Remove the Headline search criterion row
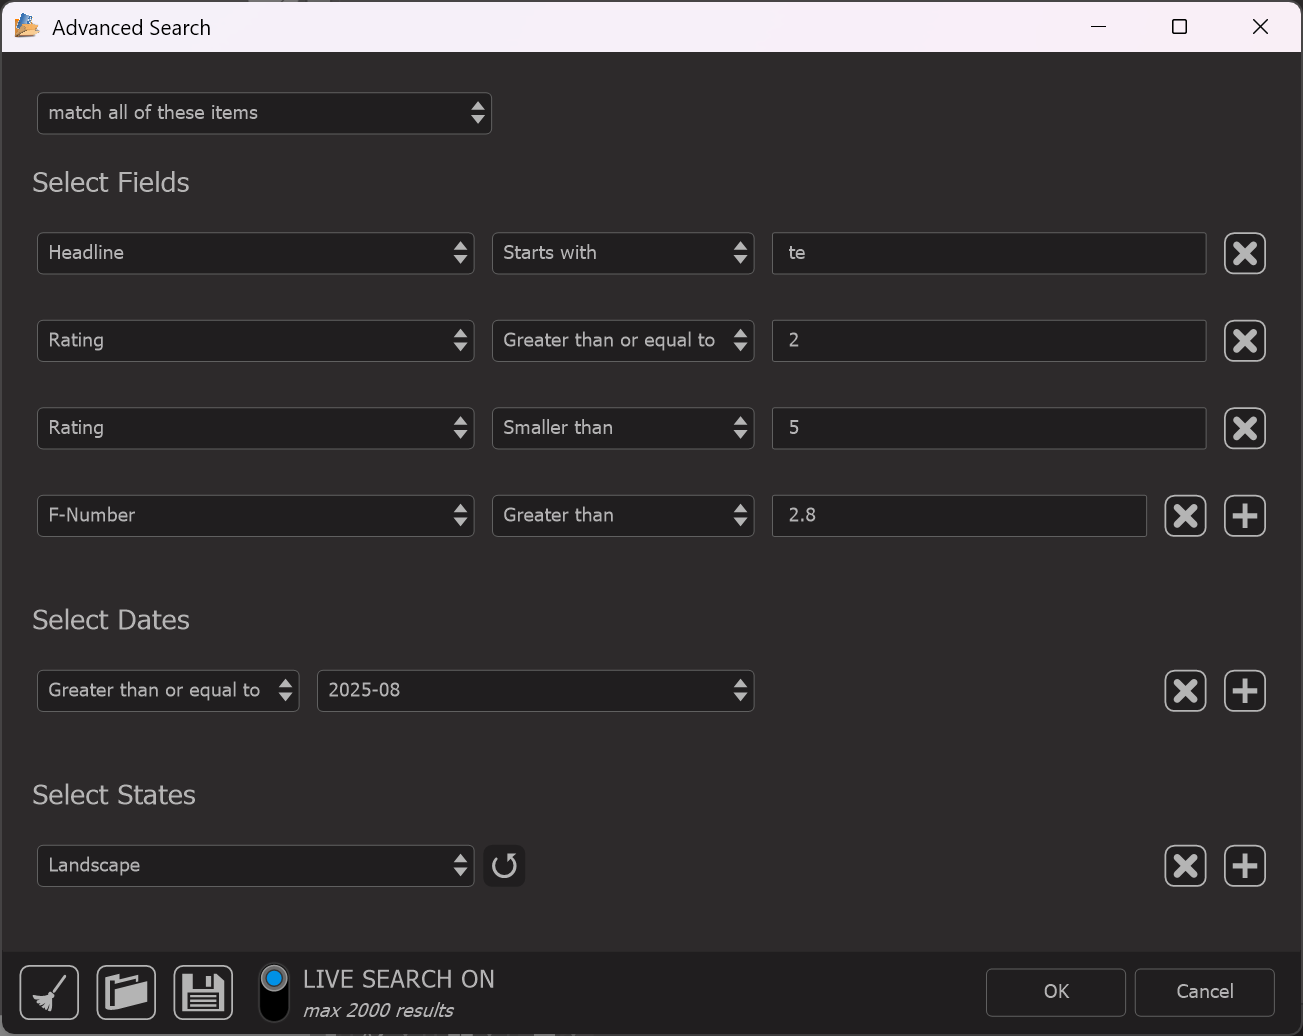Screen dimensions: 1303x1036 tap(1245, 253)
